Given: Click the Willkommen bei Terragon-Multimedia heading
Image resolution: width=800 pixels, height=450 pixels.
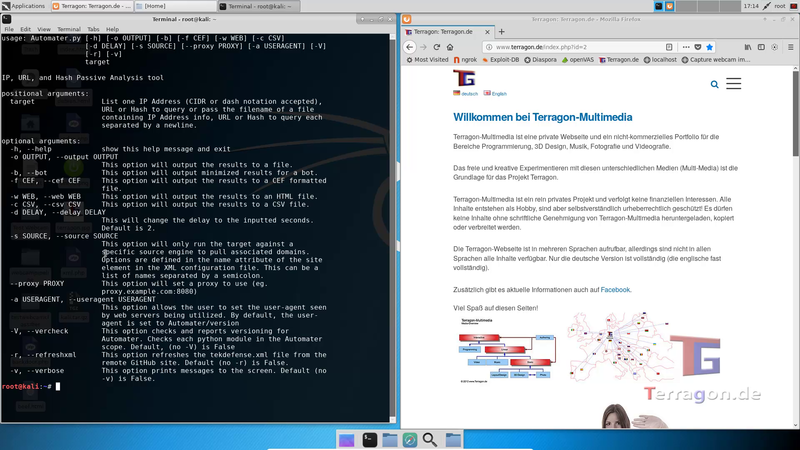Looking at the screenshot, I should point(542,117).
